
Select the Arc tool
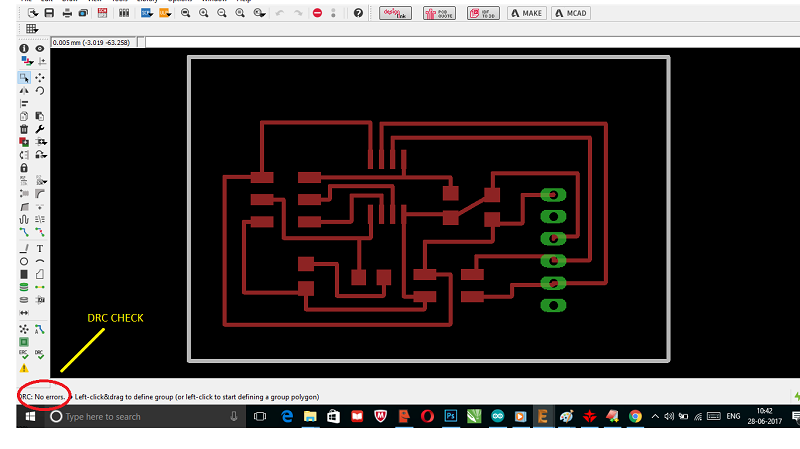coord(40,261)
